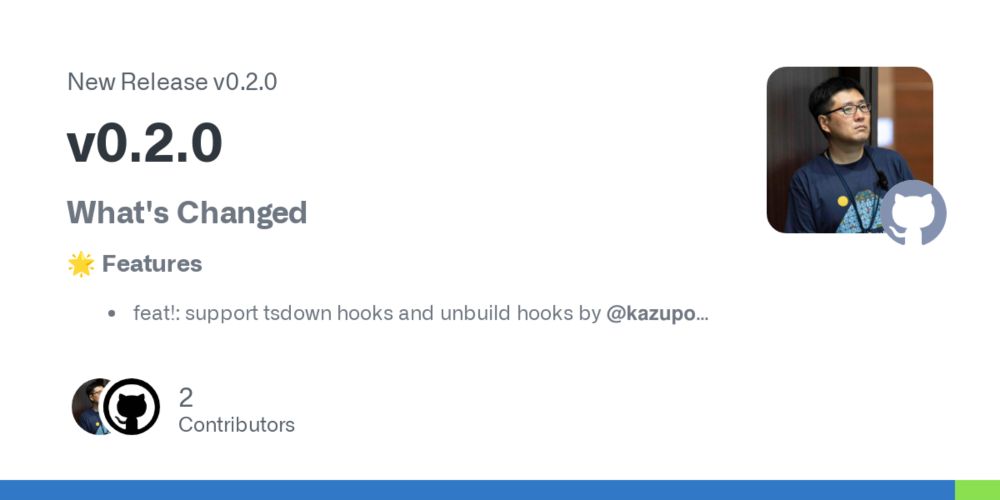The image size is (1000, 500).
Task: Click the green language bar segment
Action: 977,490
